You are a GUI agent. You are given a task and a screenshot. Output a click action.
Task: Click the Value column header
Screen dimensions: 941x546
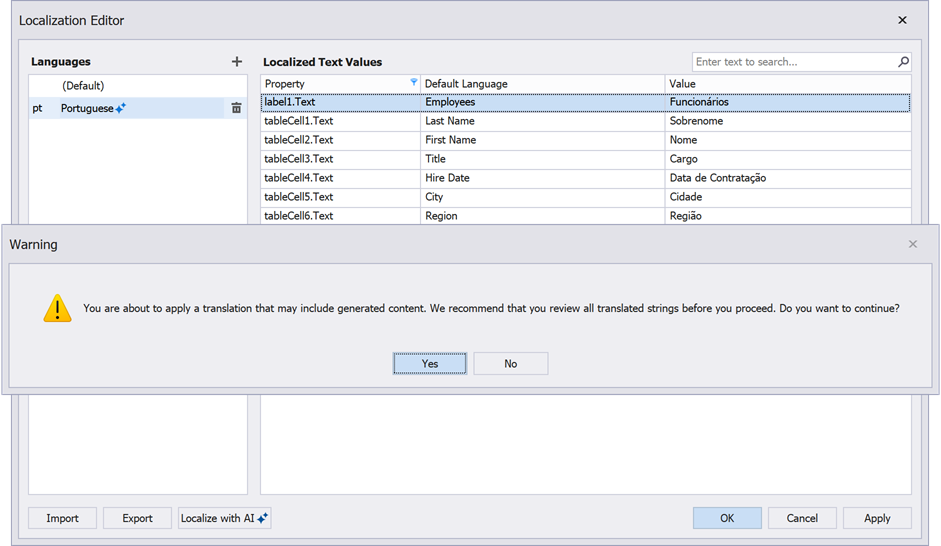click(788, 84)
